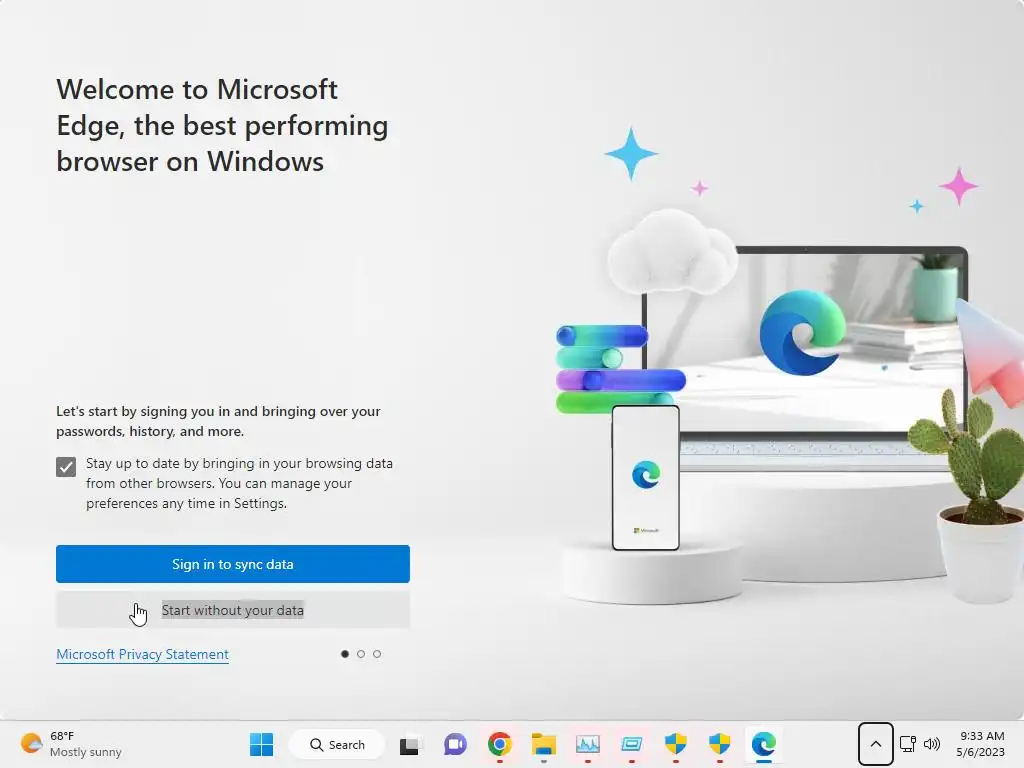Image resolution: width=1024 pixels, height=768 pixels.
Task: Open the Microsoft Privacy Statement link
Action: [x=142, y=654]
